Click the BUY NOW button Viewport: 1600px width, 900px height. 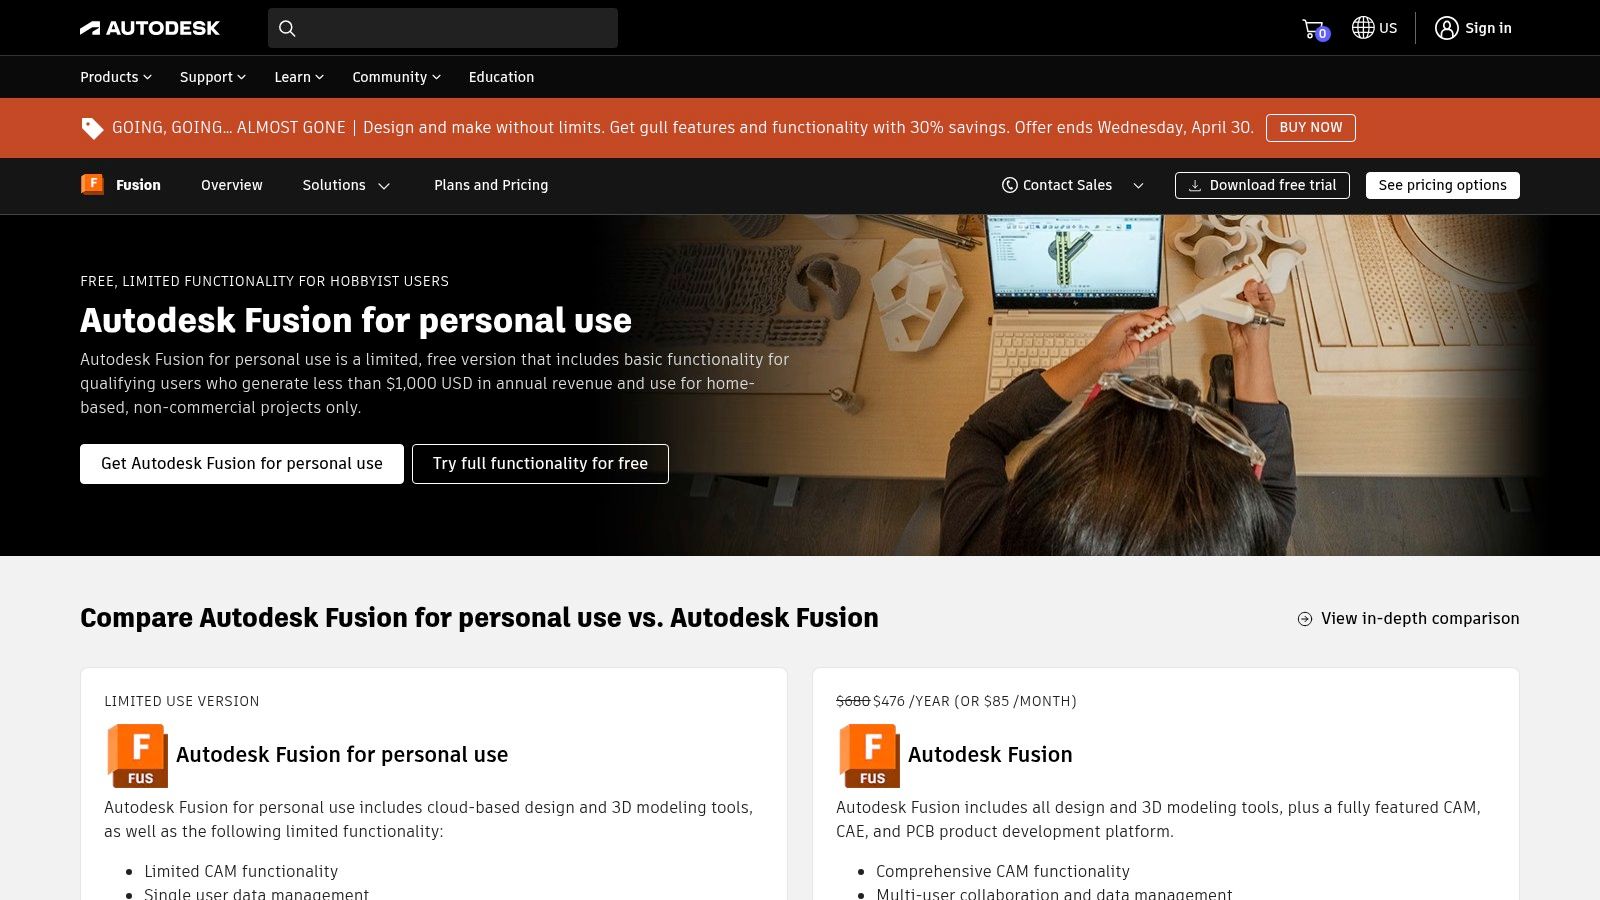pos(1311,128)
